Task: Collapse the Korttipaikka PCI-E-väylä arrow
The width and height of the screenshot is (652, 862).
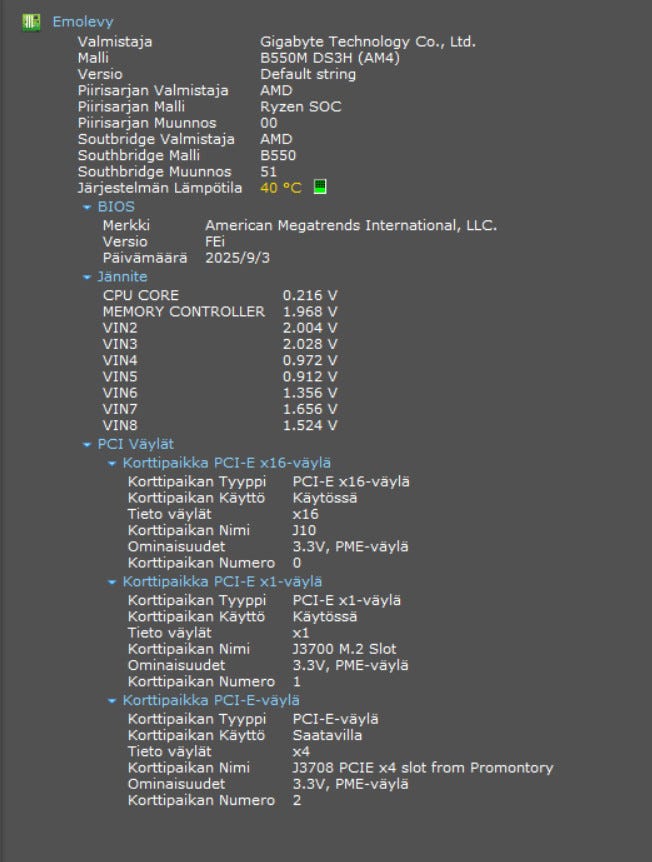Action: click(112, 700)
